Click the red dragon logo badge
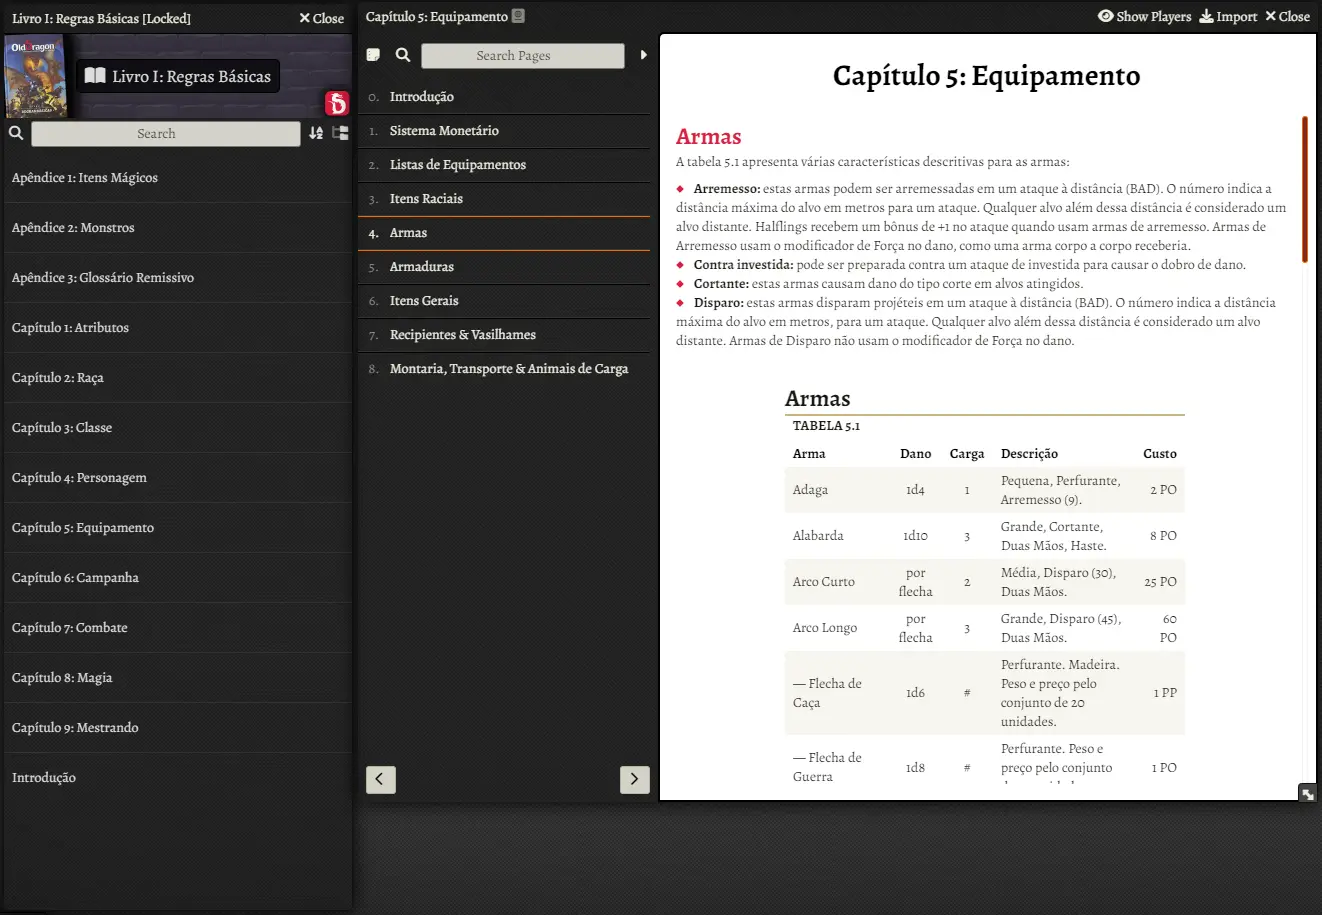 pos(337,103)
